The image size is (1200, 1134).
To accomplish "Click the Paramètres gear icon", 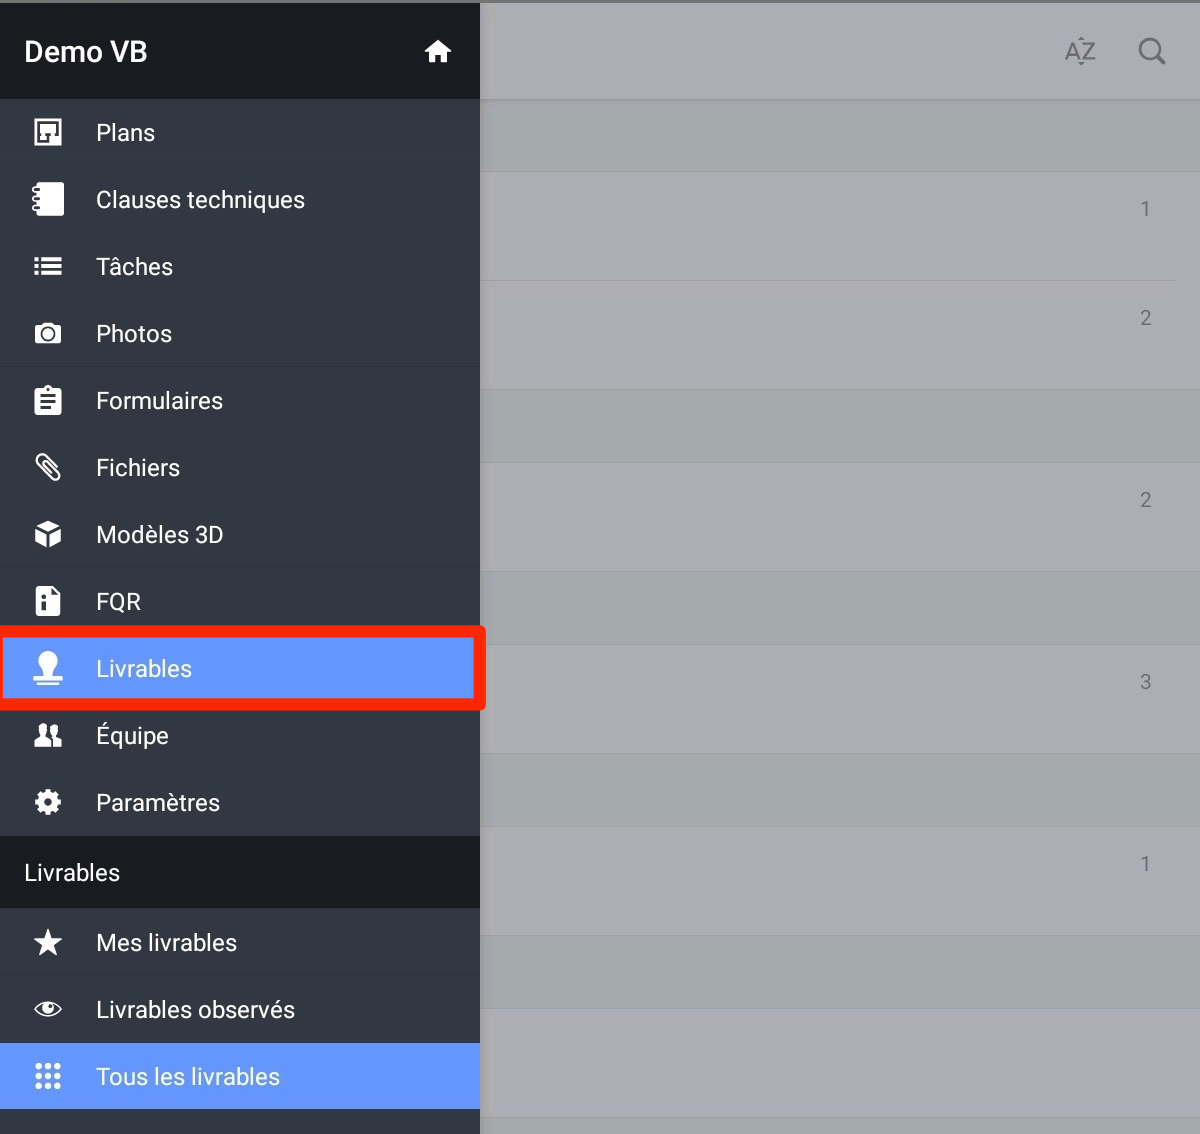I will [48, 802].
